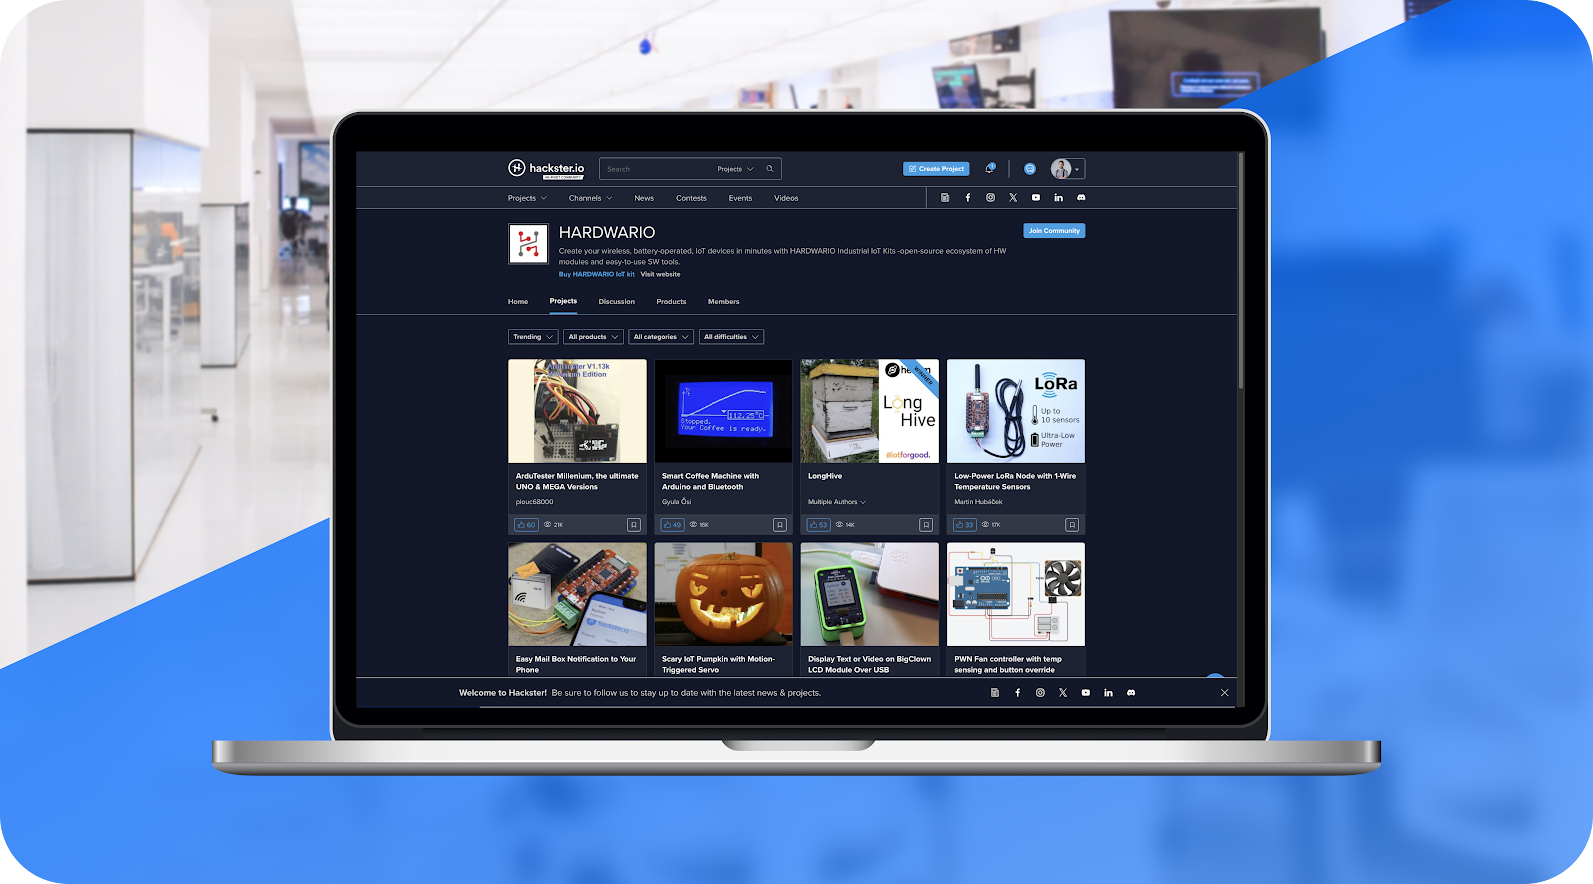The height and width of the screenshot is (884, 1593).
Task: Open blog icon in the welcome banner
Action: tap(995, 693)
